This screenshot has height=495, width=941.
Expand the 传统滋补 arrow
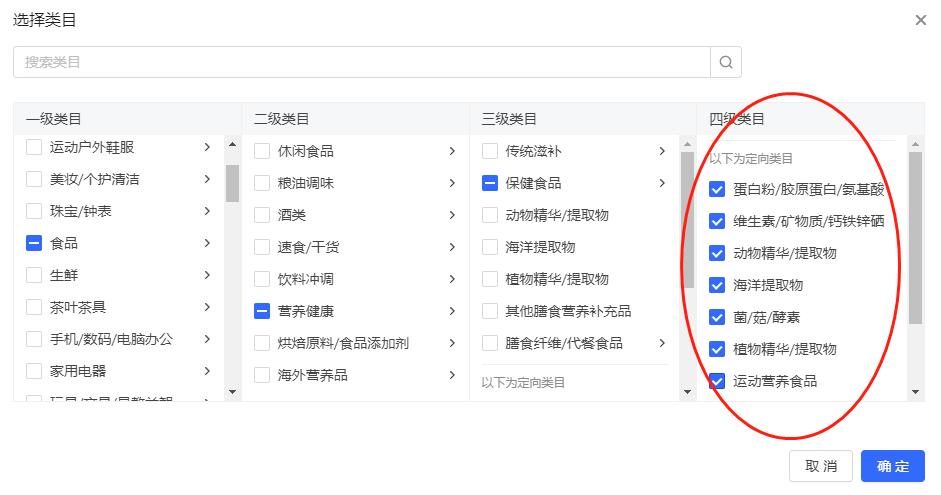[662, 151]
